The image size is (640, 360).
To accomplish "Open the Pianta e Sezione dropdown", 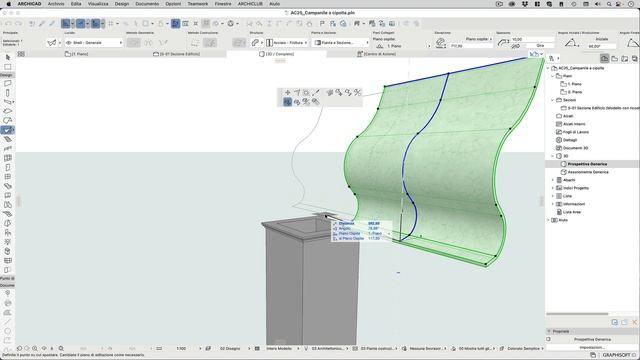I will tap(341, 42).
